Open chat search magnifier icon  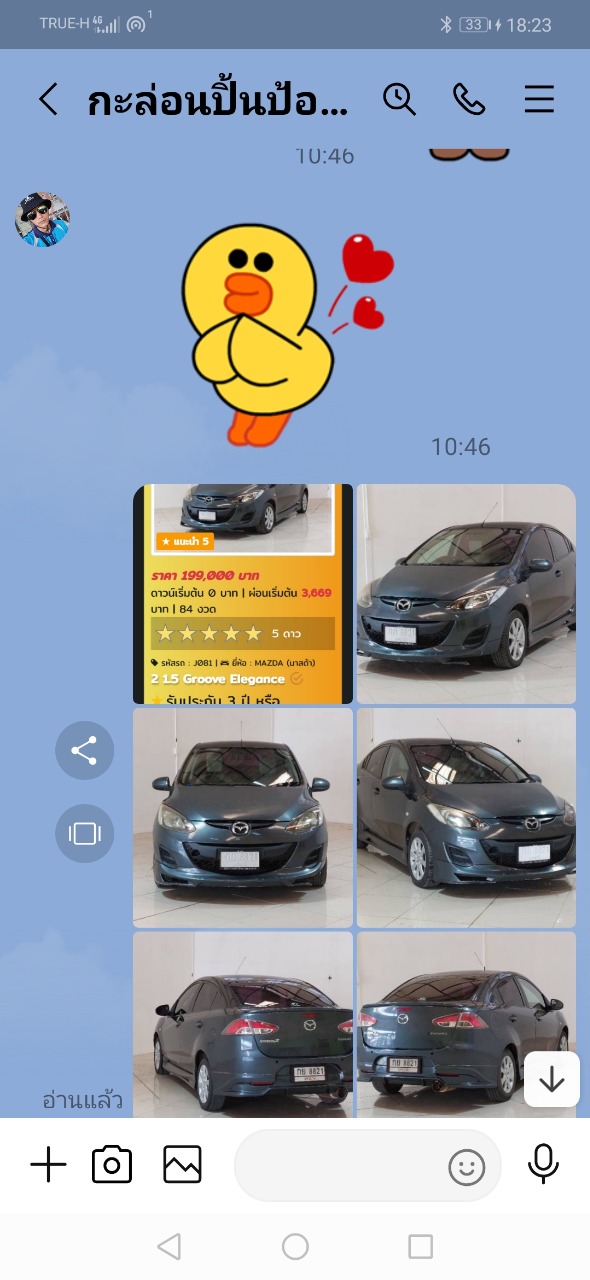pos(399,99)
